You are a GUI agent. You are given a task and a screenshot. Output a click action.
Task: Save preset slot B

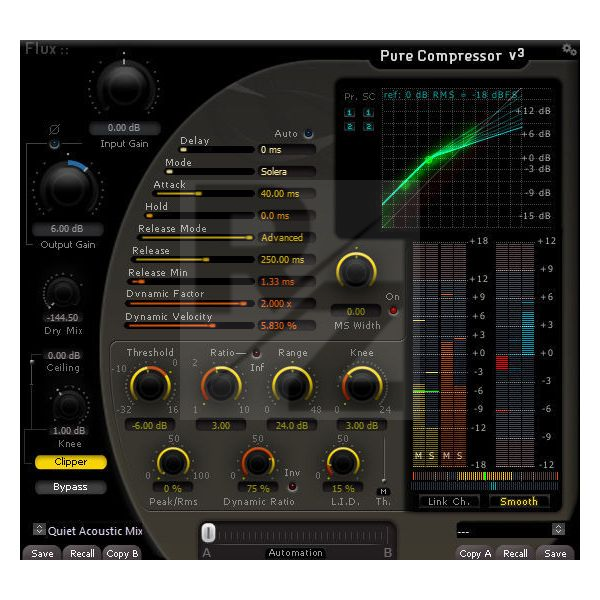pyautogui.click(x=555, y=553)
